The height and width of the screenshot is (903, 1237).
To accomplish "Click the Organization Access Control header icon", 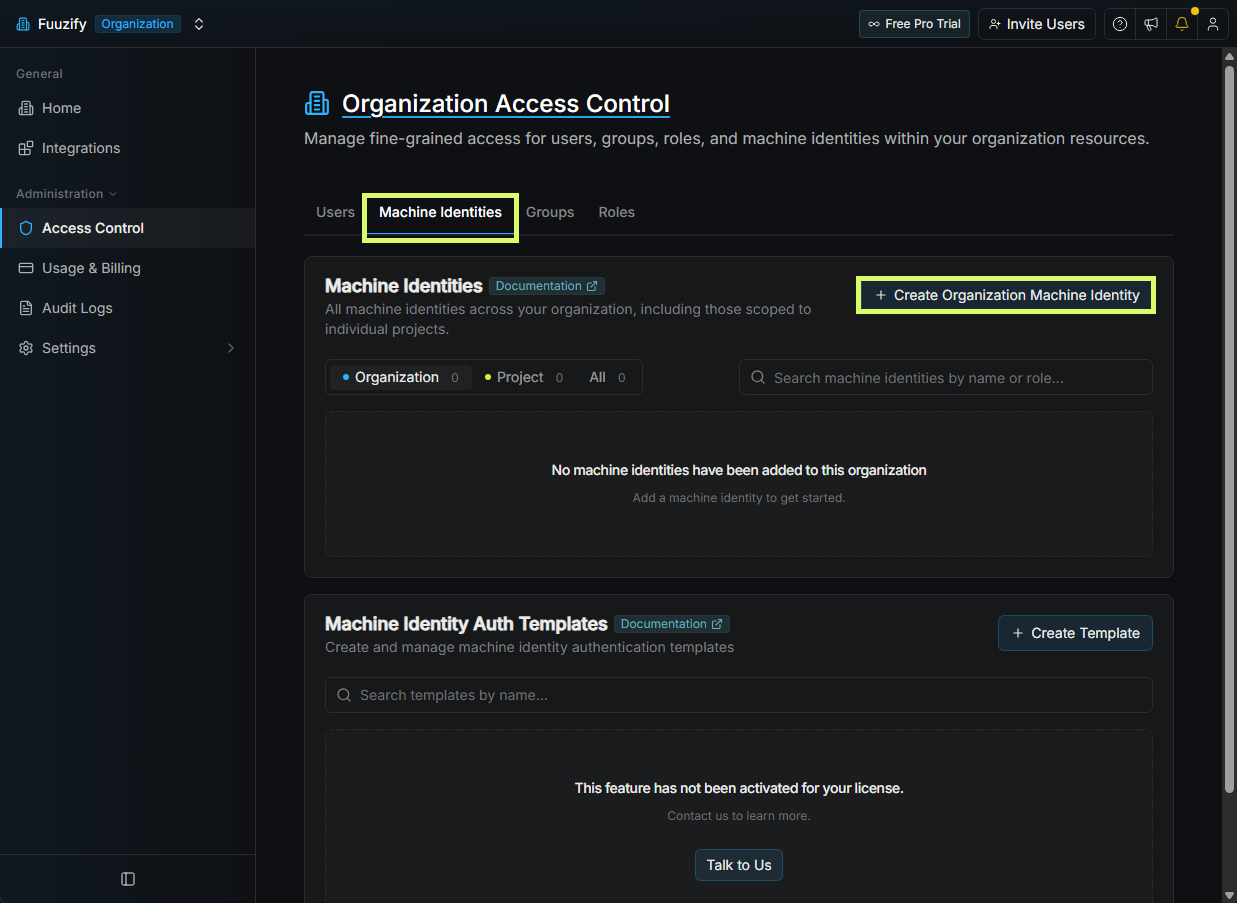I will 317,103.
